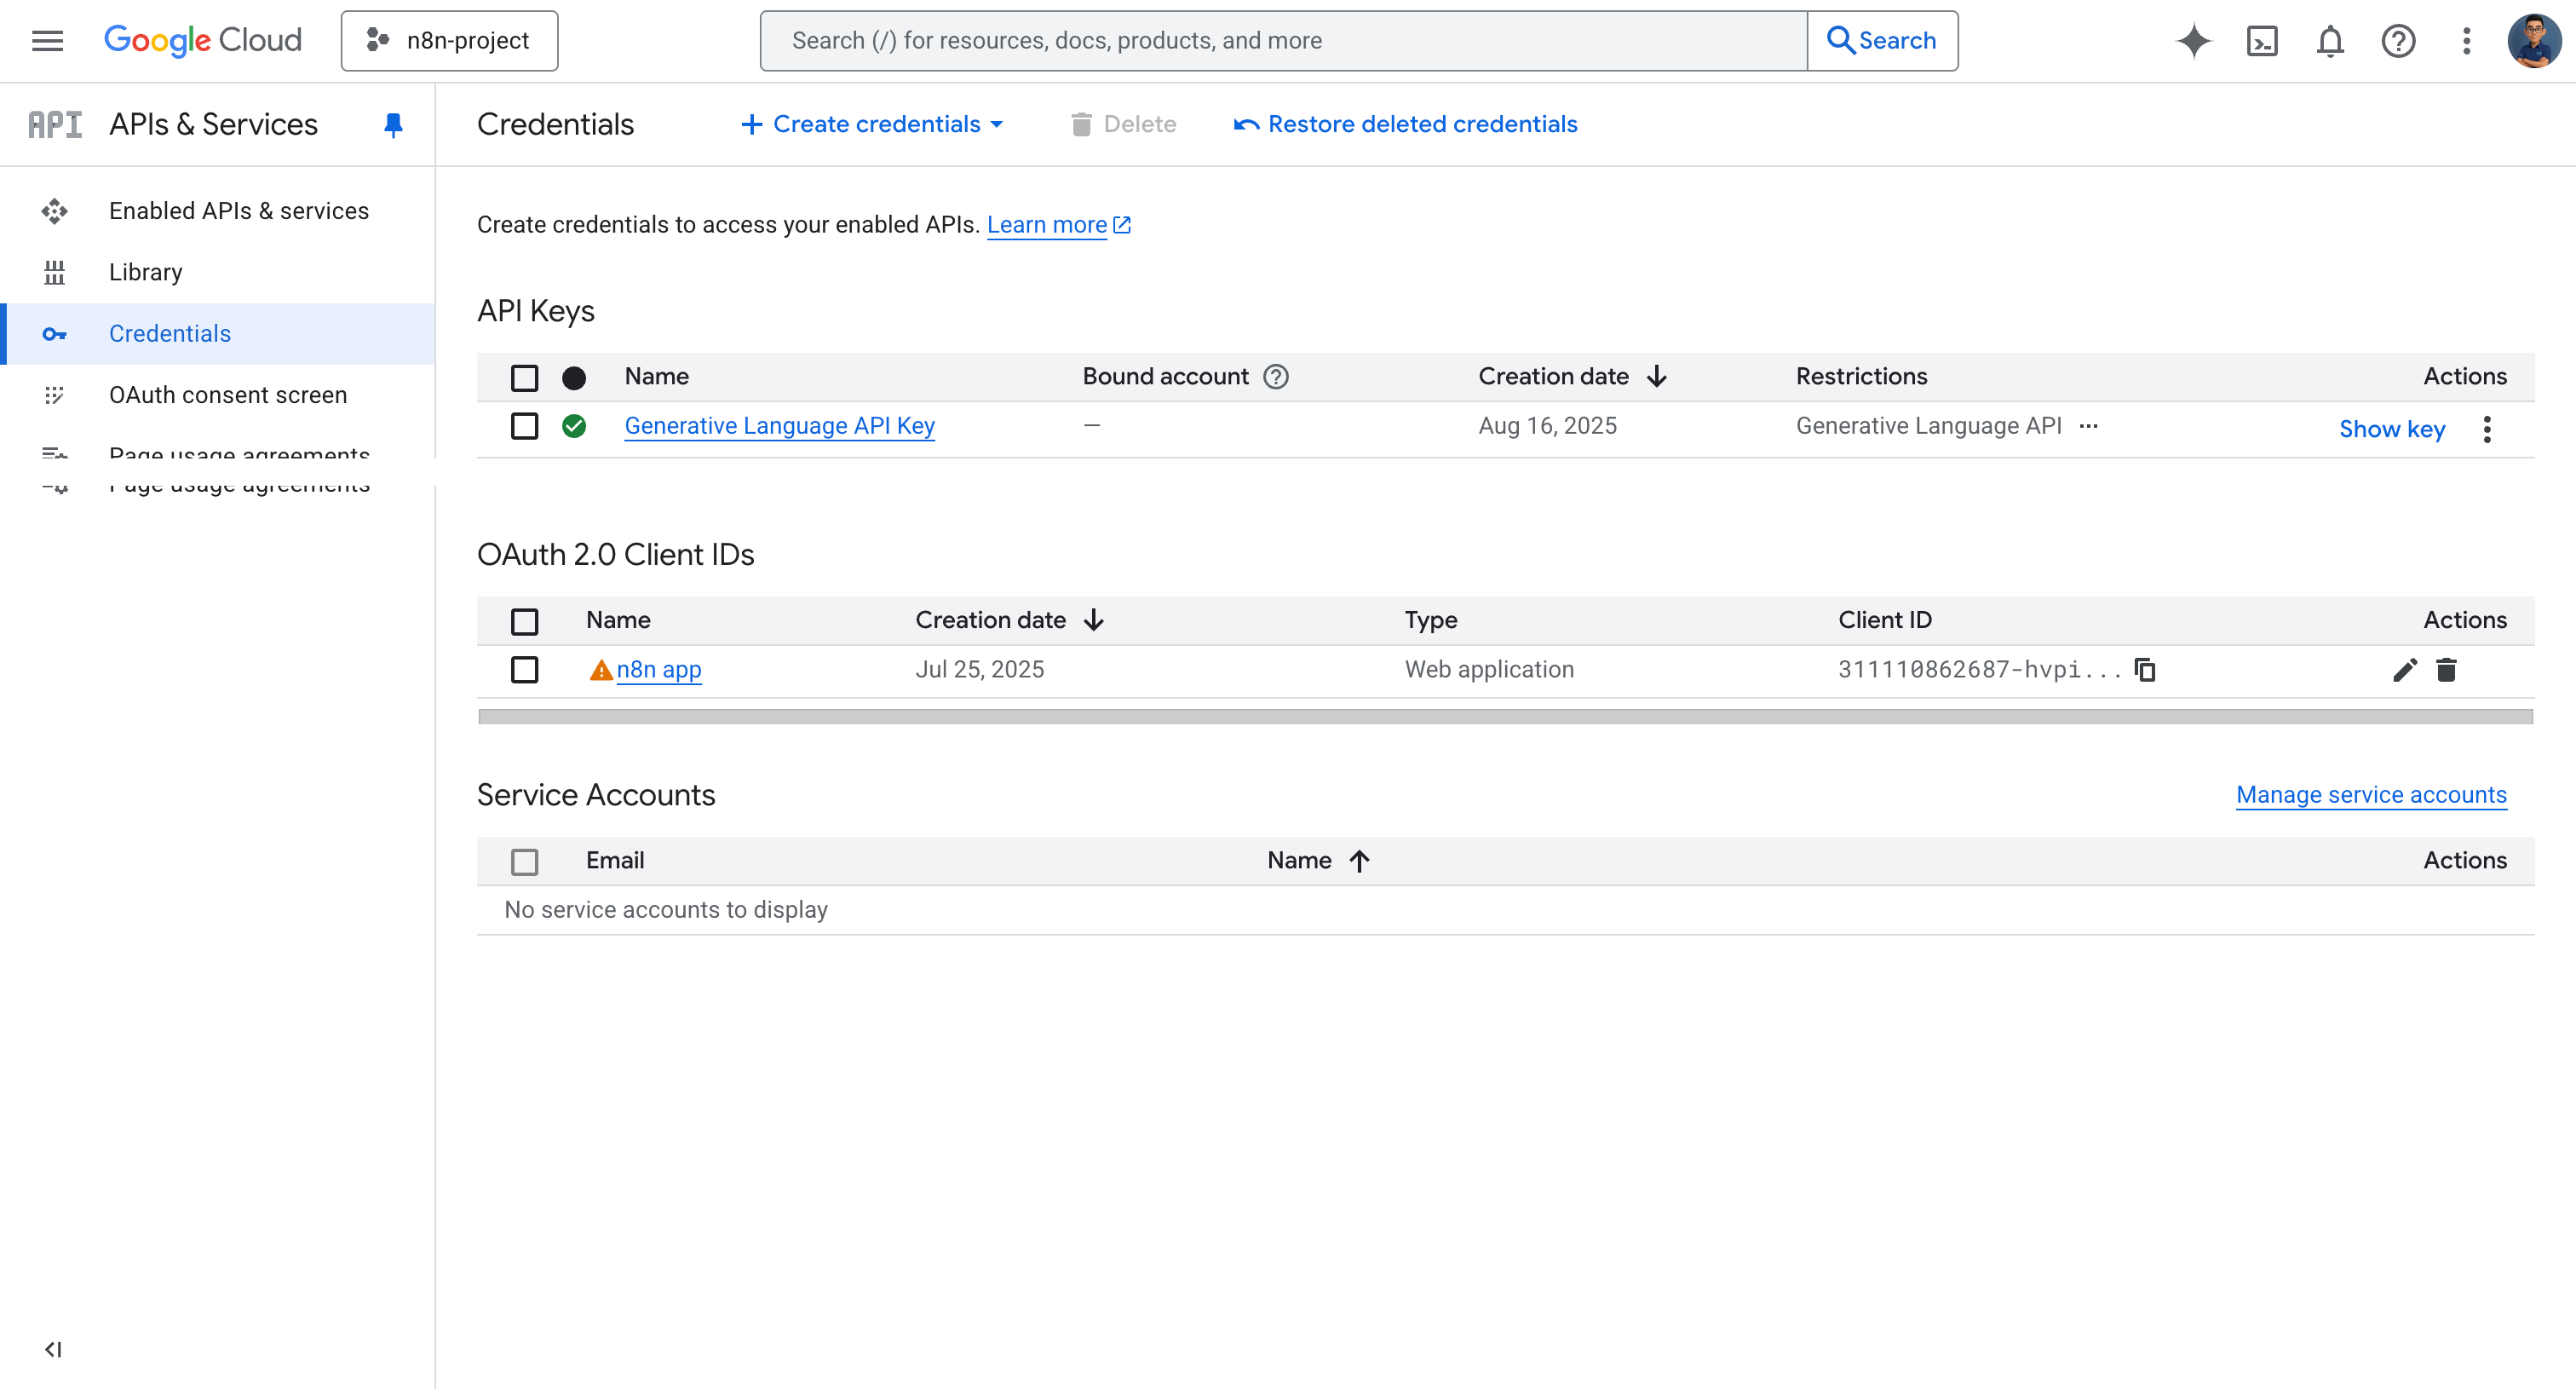Click the horizontal scrollbar under OAuth table

pos(1505,717)
